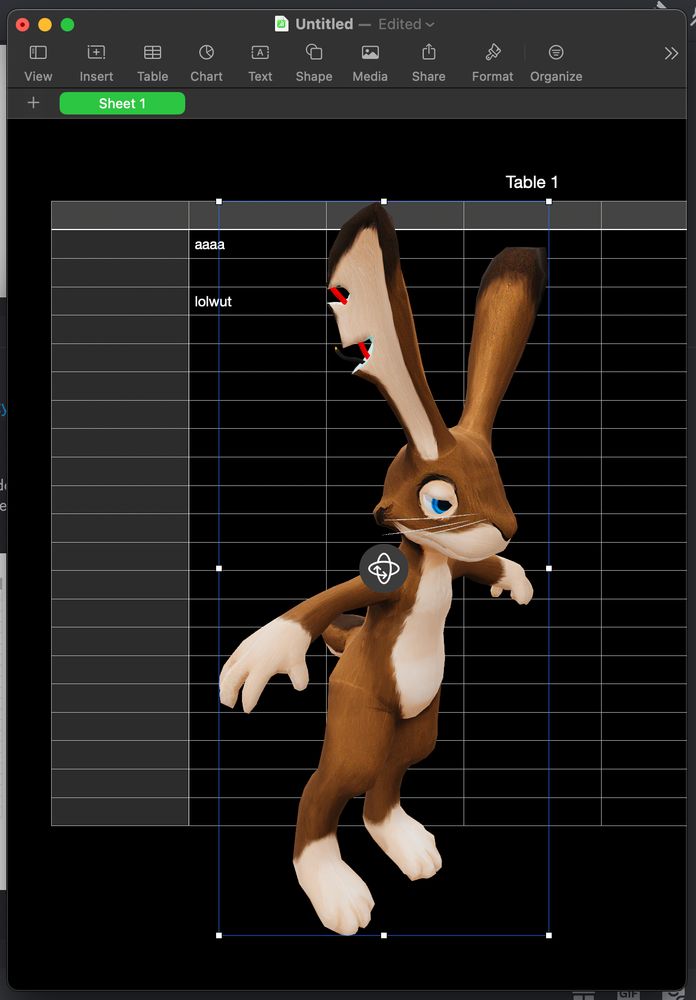Image resolution: width=696 pixels, height=1000 pixels.
Task: Show more toolbar items chevron
Action: pyautogui.click(x=670, y=53)
